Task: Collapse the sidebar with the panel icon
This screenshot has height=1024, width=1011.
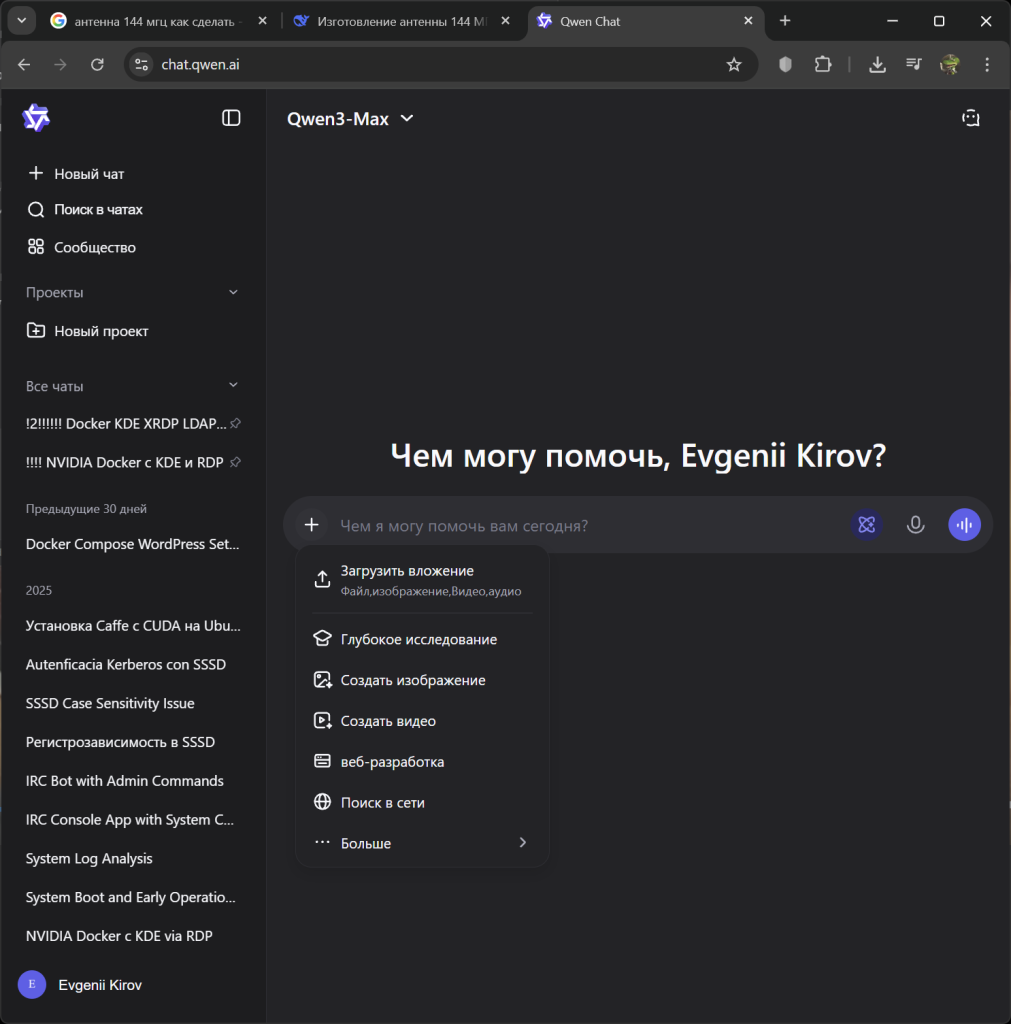Action: [231, 118]
